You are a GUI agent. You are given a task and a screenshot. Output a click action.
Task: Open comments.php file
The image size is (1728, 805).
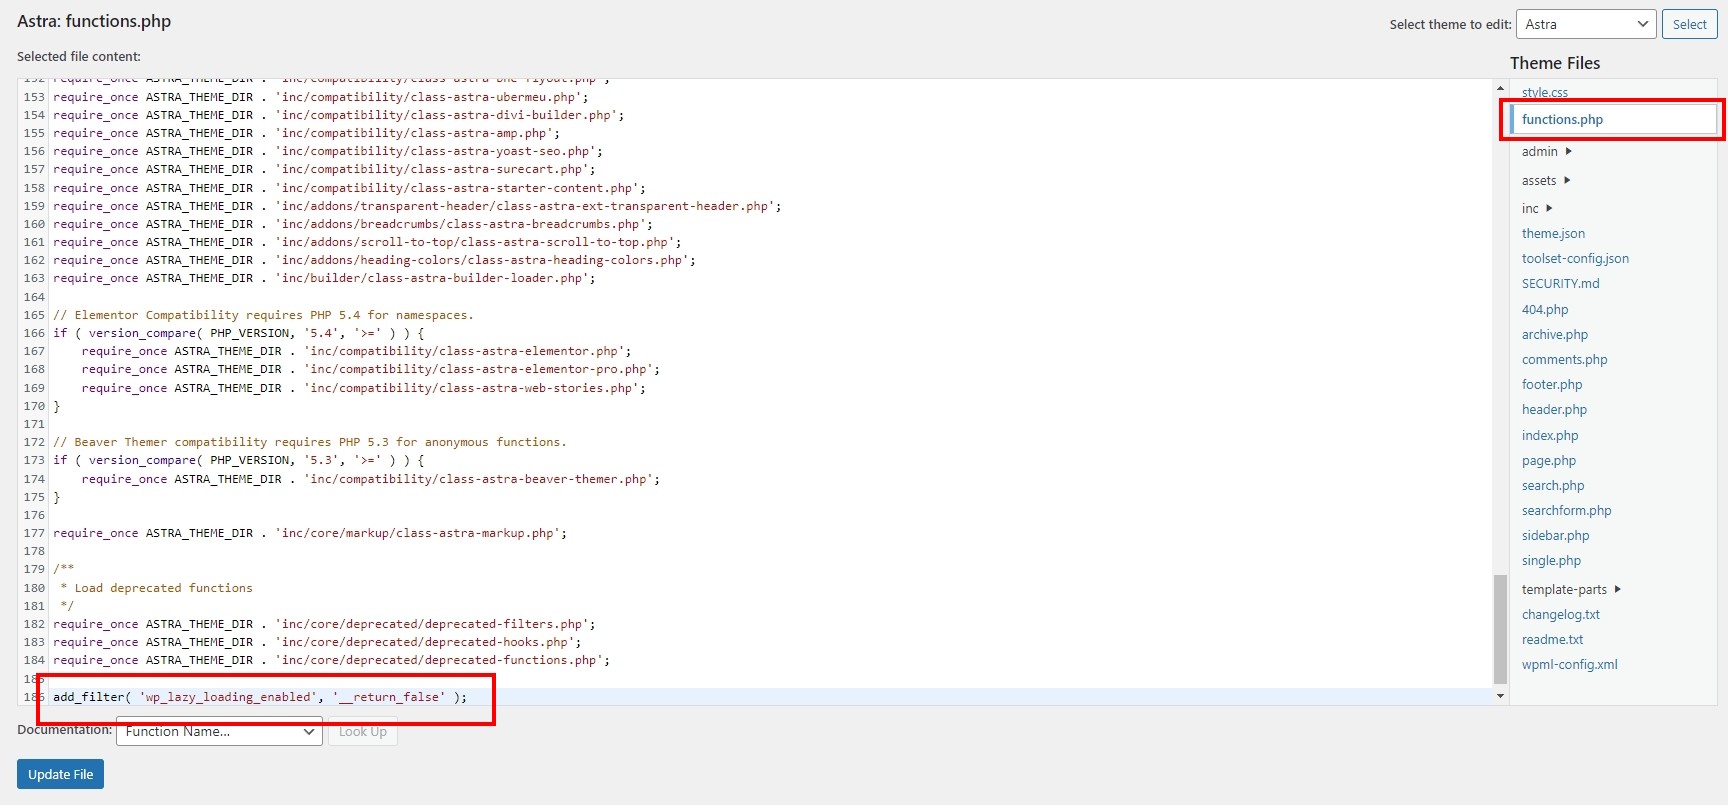(x=1565, y=359)
